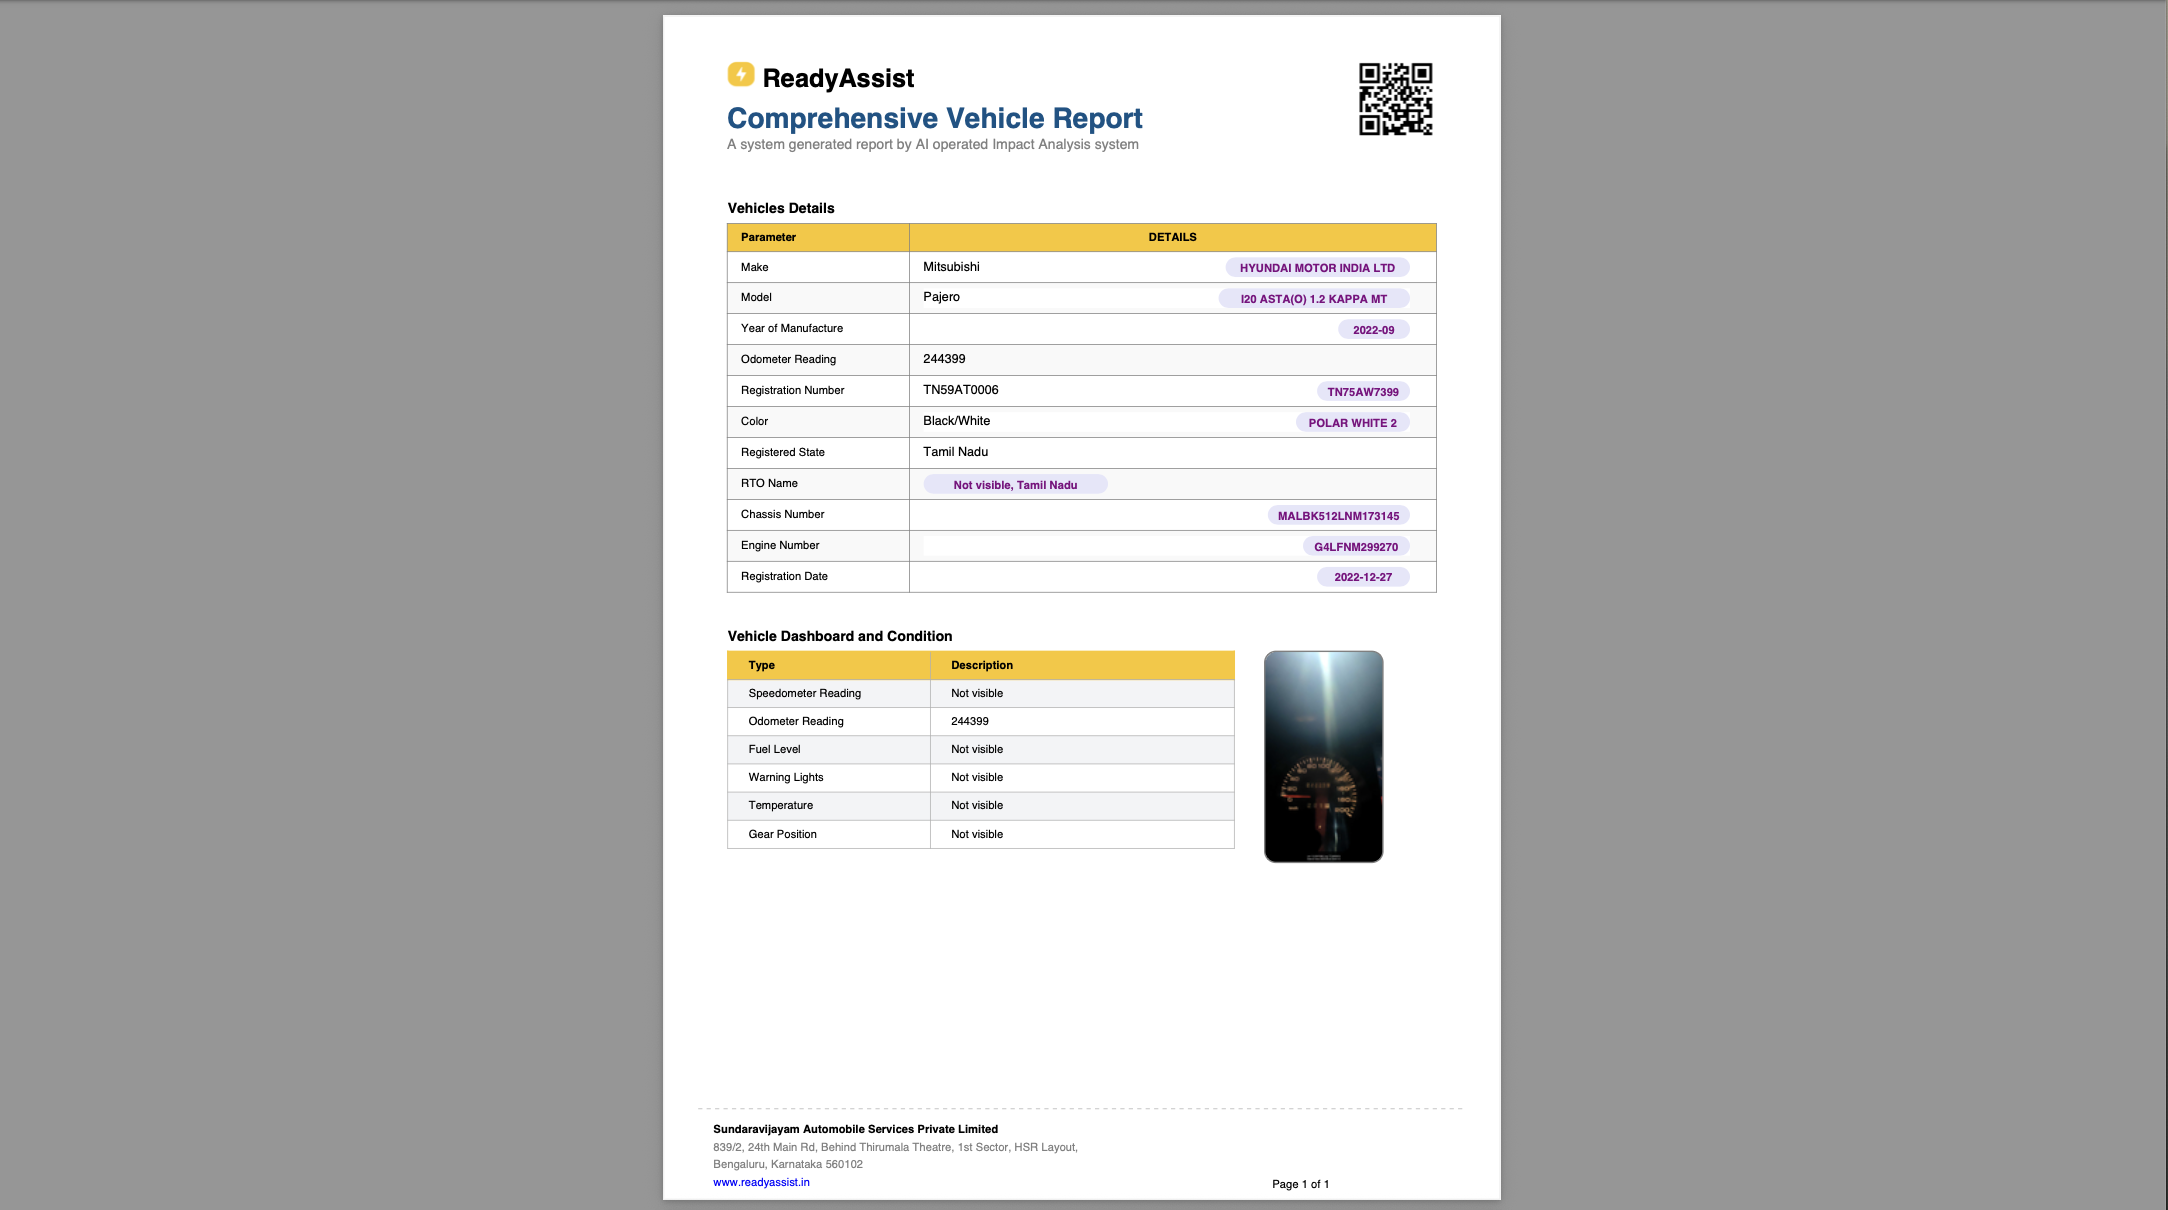Click the POLAR WHITE 2 color badge
Screen dimensions: 2168x1210
pyautogui.click(x=1352, y=423)
